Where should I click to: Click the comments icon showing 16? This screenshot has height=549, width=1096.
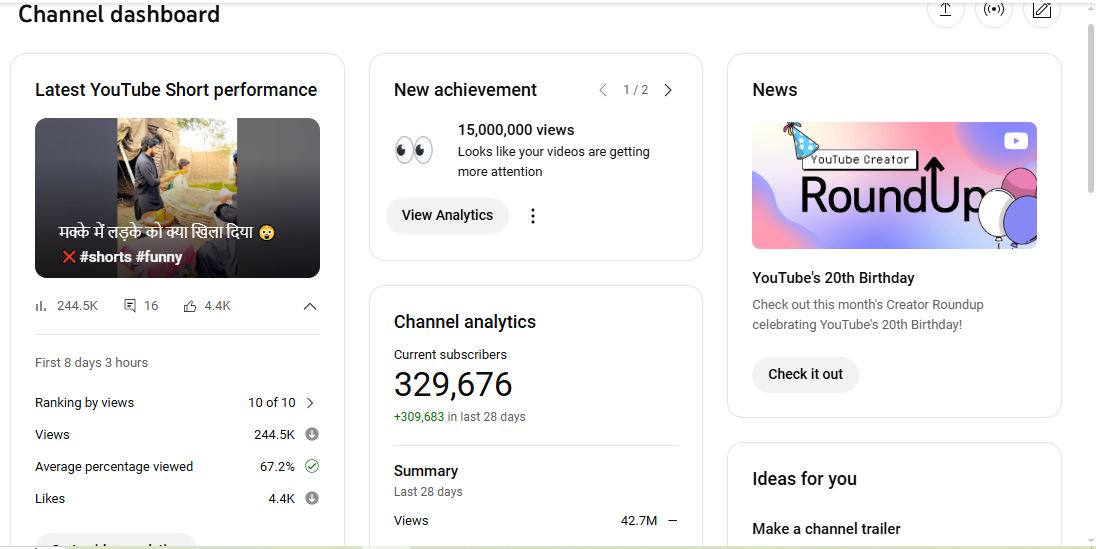130,306
